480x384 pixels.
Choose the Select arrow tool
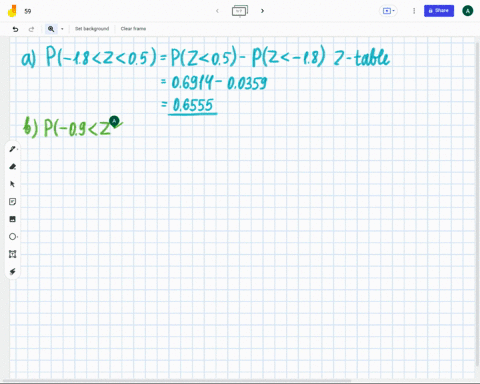pyautogui.click(x=13, y=184)
